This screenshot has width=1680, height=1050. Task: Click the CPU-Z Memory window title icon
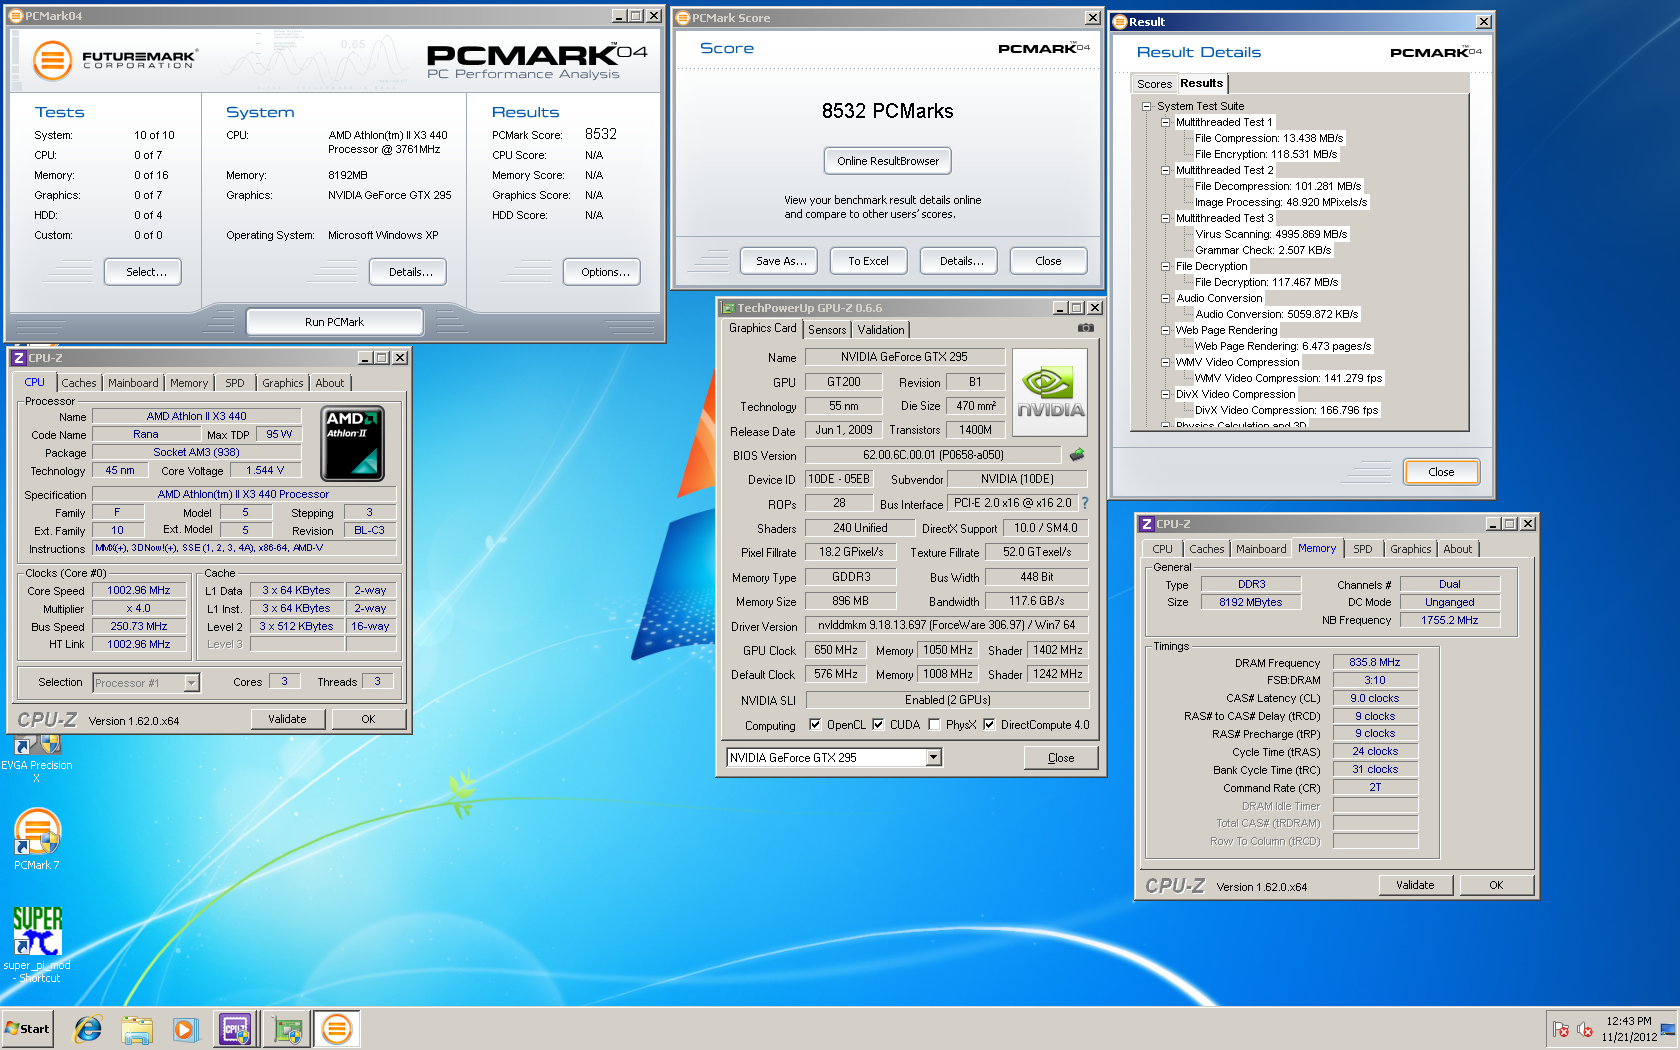coord(1147,524)
